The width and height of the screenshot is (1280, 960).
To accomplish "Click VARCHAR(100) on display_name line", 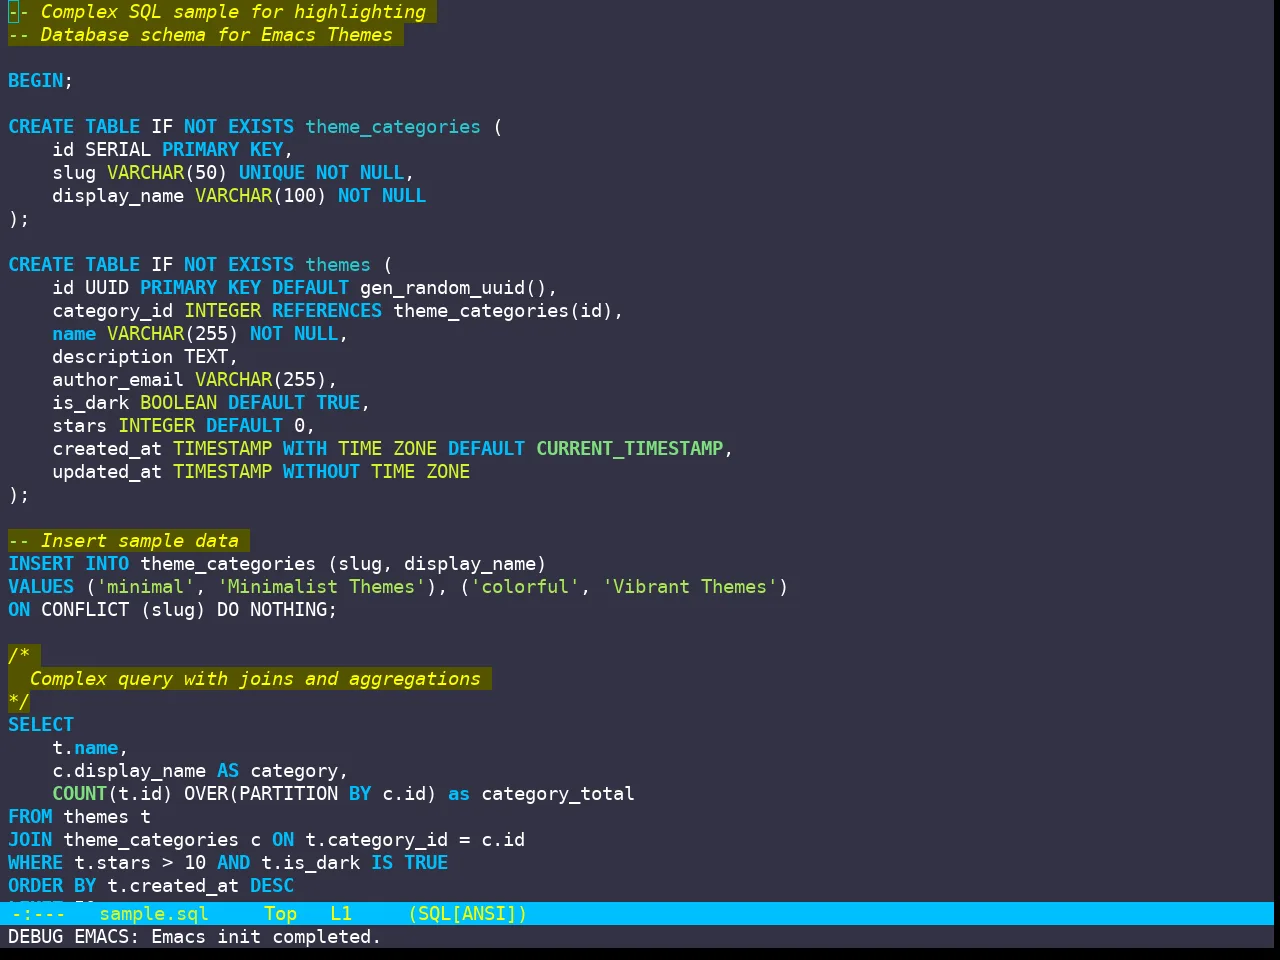I will pos(261,196).
